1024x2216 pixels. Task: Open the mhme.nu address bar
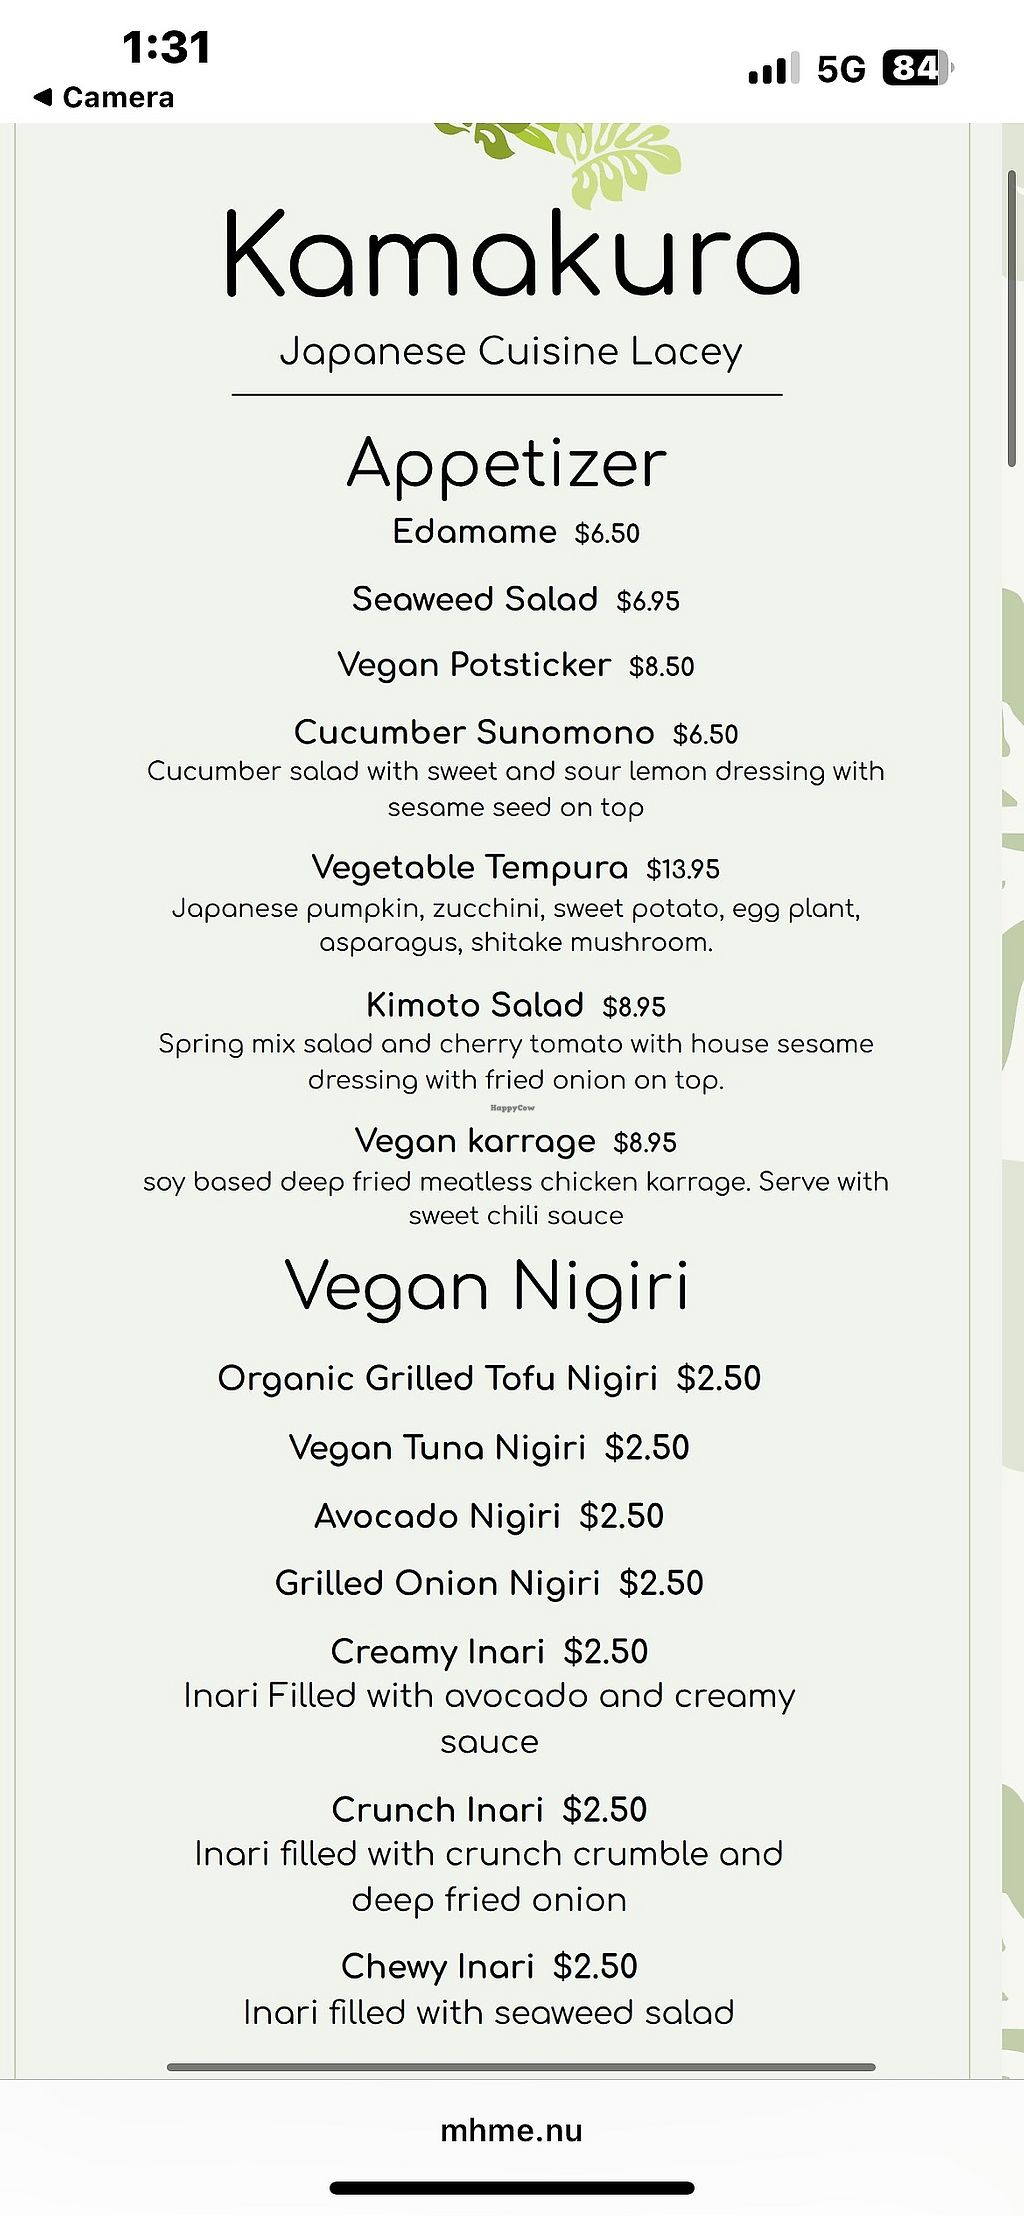click(511, 2130)
